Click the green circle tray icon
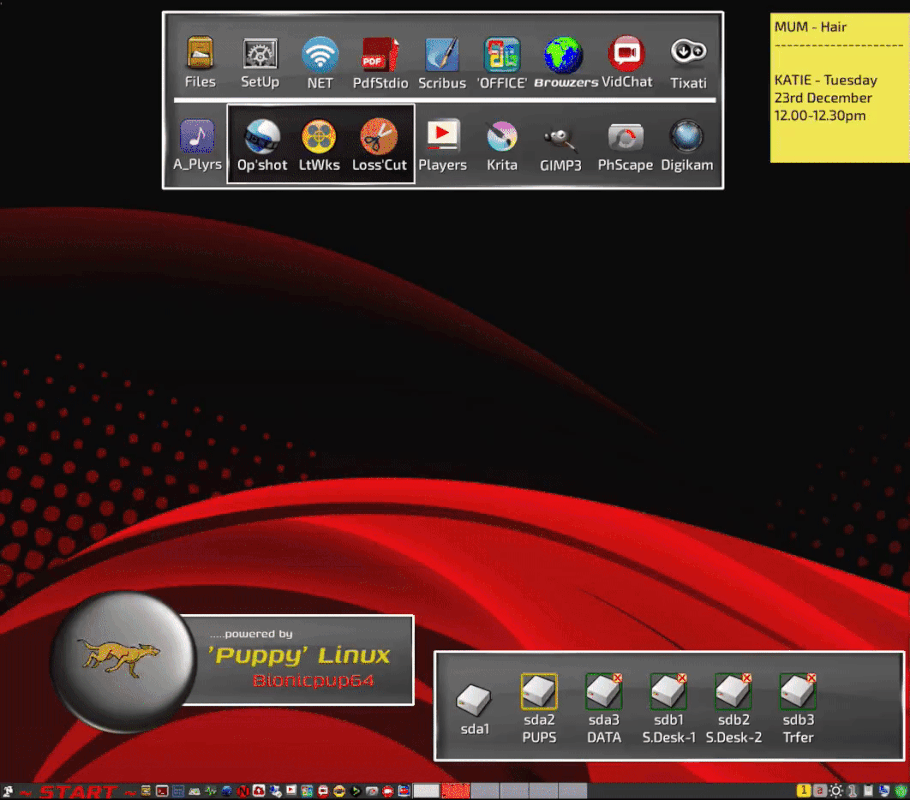This screenshot has width=910, height=800. click(901, 791)
